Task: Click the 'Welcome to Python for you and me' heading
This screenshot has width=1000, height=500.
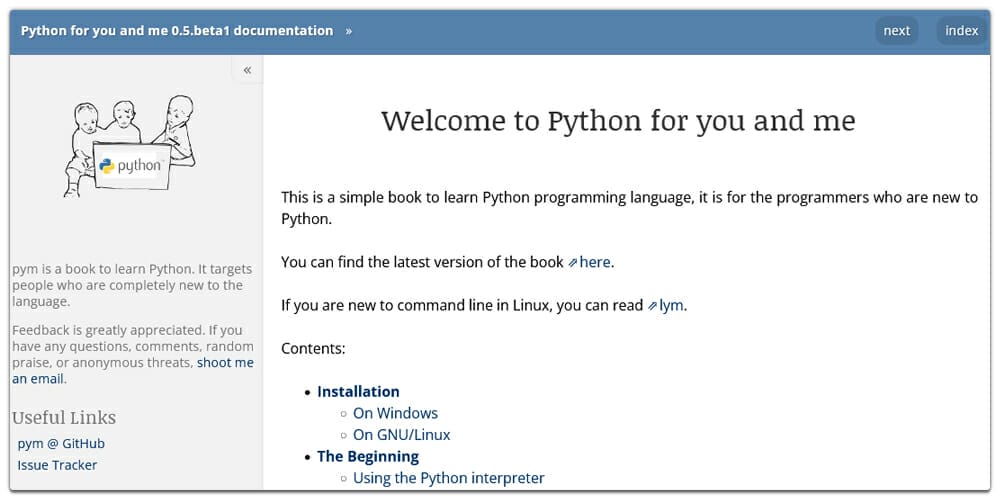Action: (618, 121)
